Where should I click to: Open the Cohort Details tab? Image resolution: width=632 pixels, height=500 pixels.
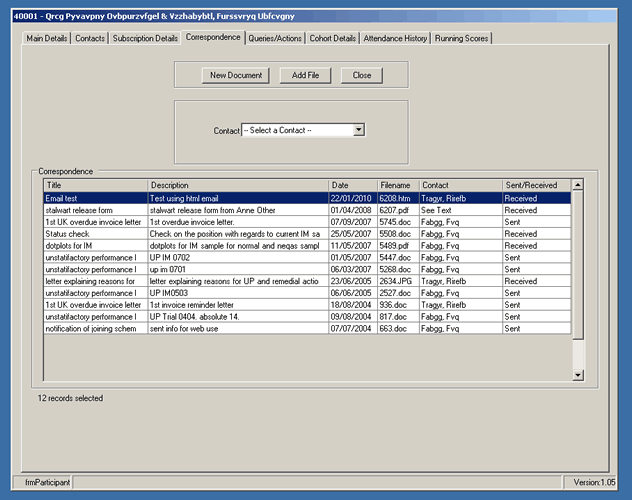click(x=333, y=38)
